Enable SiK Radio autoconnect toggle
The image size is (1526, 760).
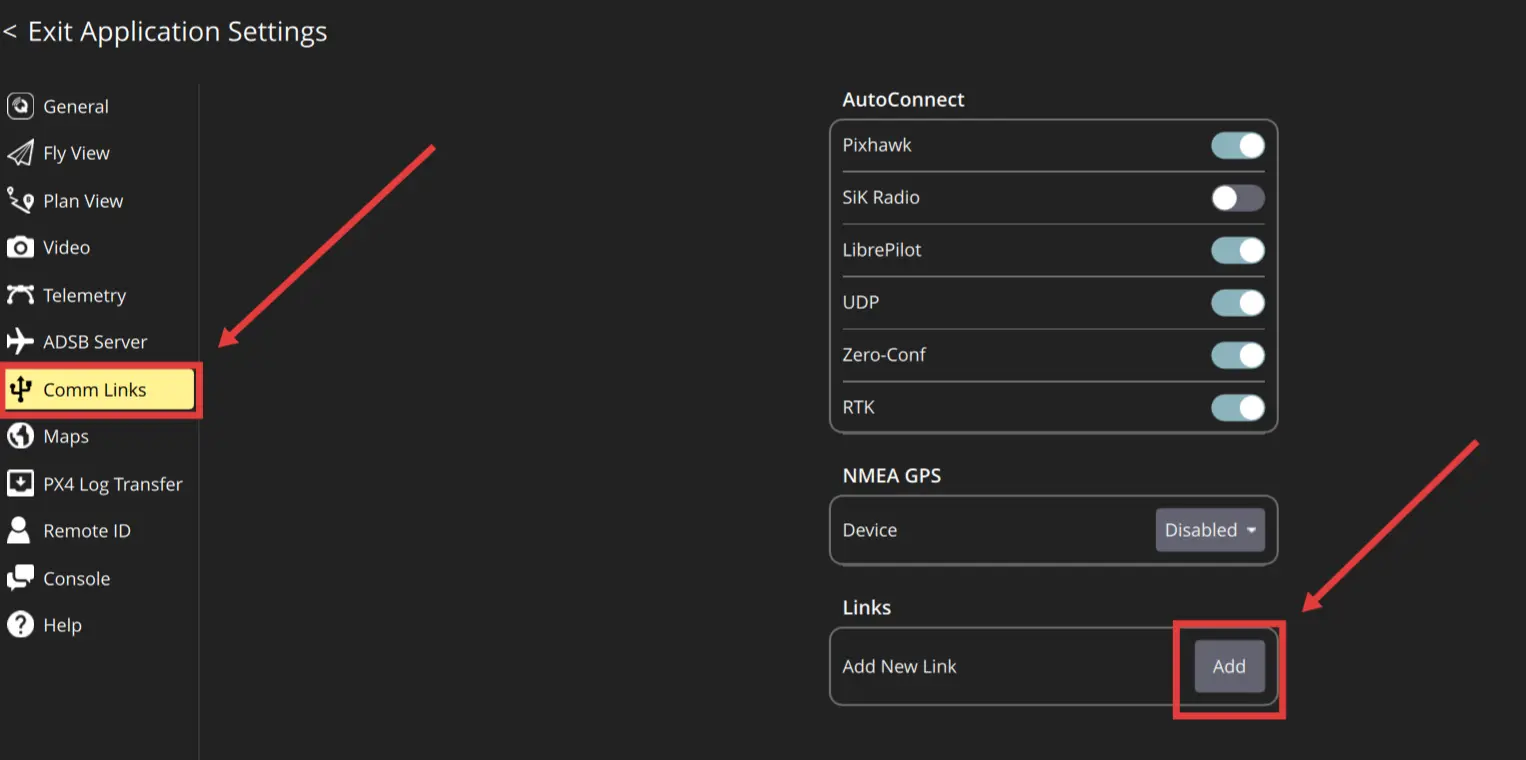(1238, 198)
